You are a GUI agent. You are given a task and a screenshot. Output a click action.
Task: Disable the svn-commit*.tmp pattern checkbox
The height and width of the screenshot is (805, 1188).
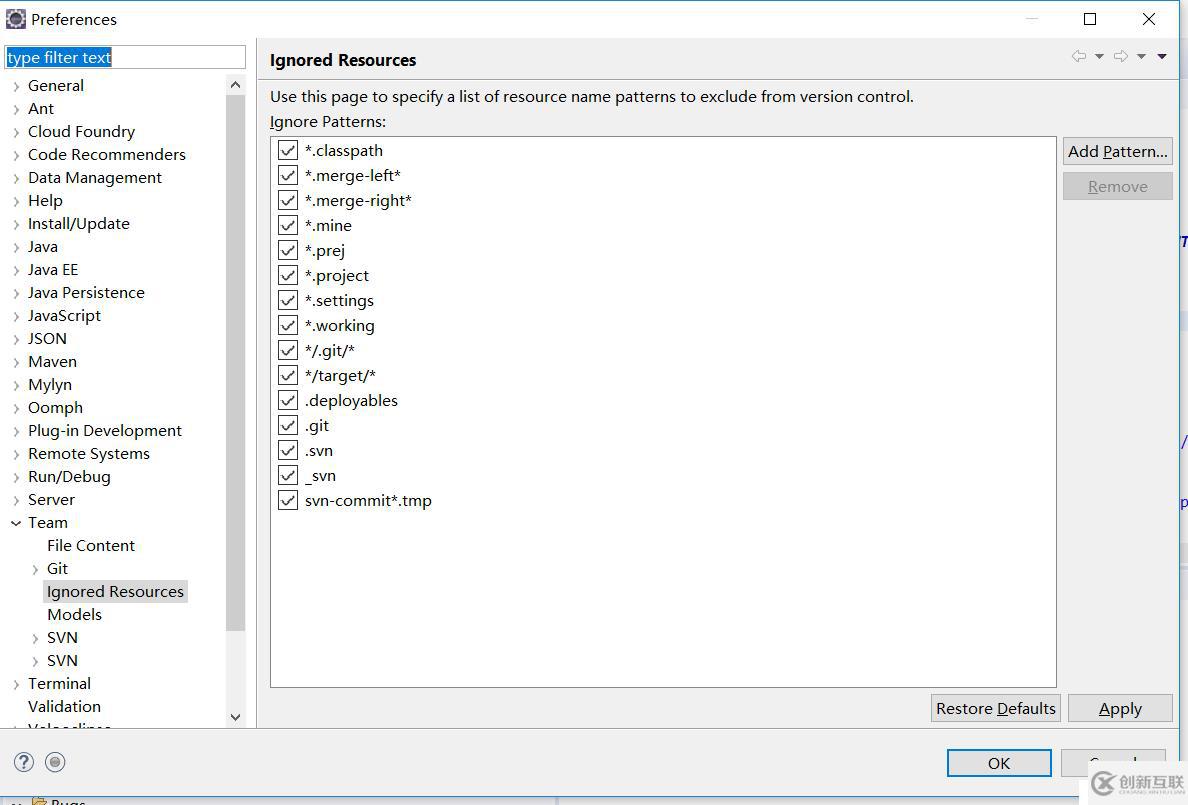click(288, 500)
